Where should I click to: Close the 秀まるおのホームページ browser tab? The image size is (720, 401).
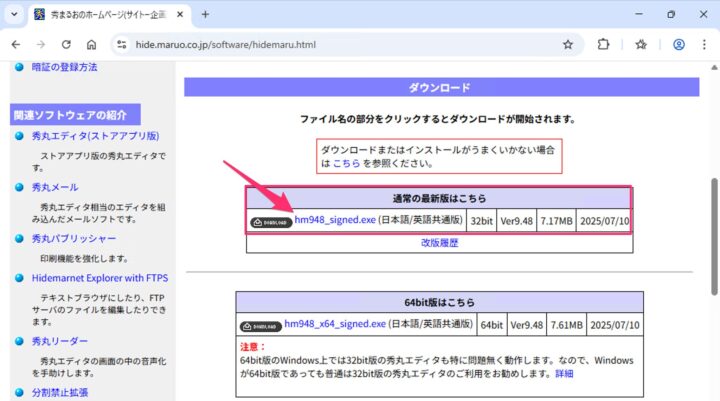[180, 15]
